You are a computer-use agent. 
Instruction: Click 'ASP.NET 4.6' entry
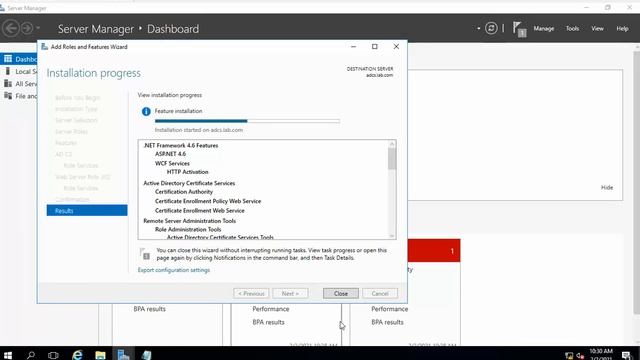click(x=170, y=154)
